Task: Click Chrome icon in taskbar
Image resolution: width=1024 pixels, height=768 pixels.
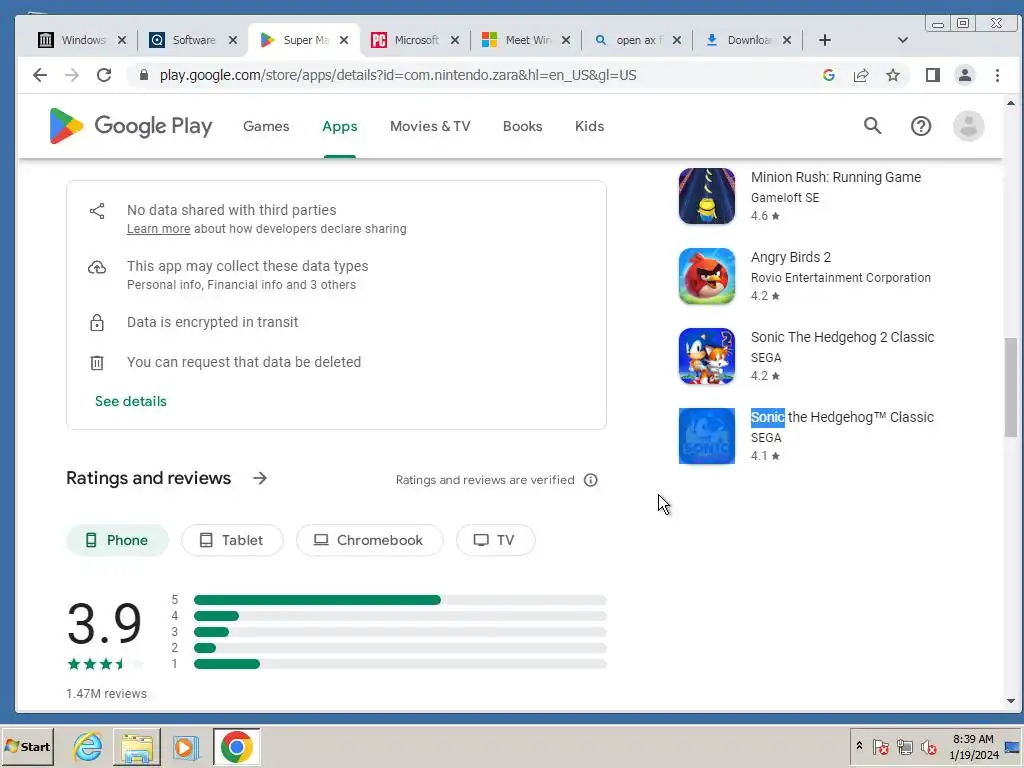Action: (x=236, y=746)
